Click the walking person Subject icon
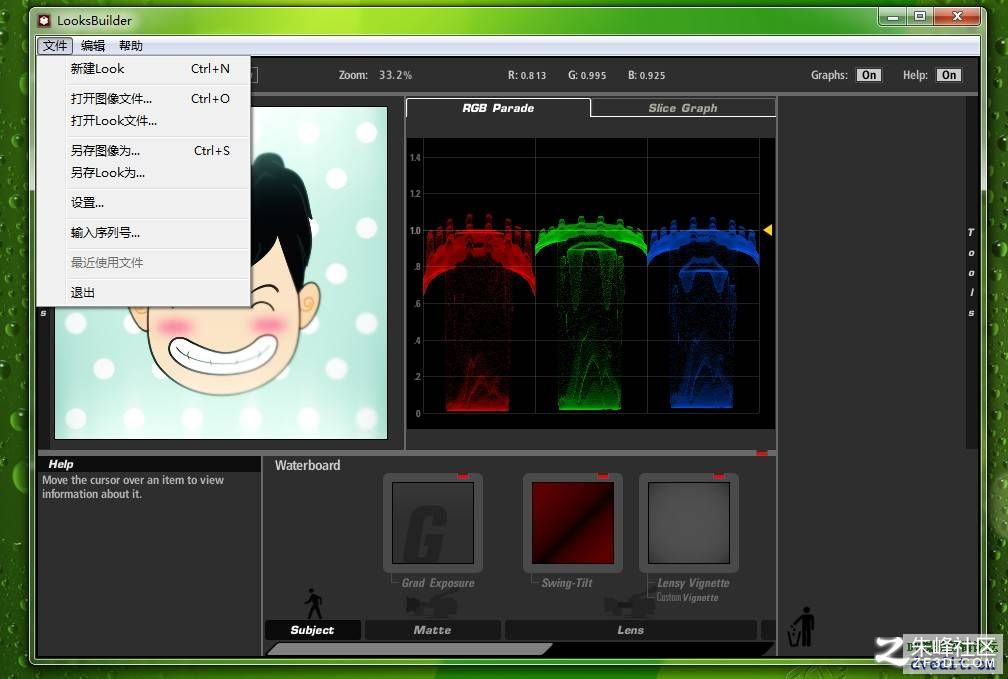 314,604
